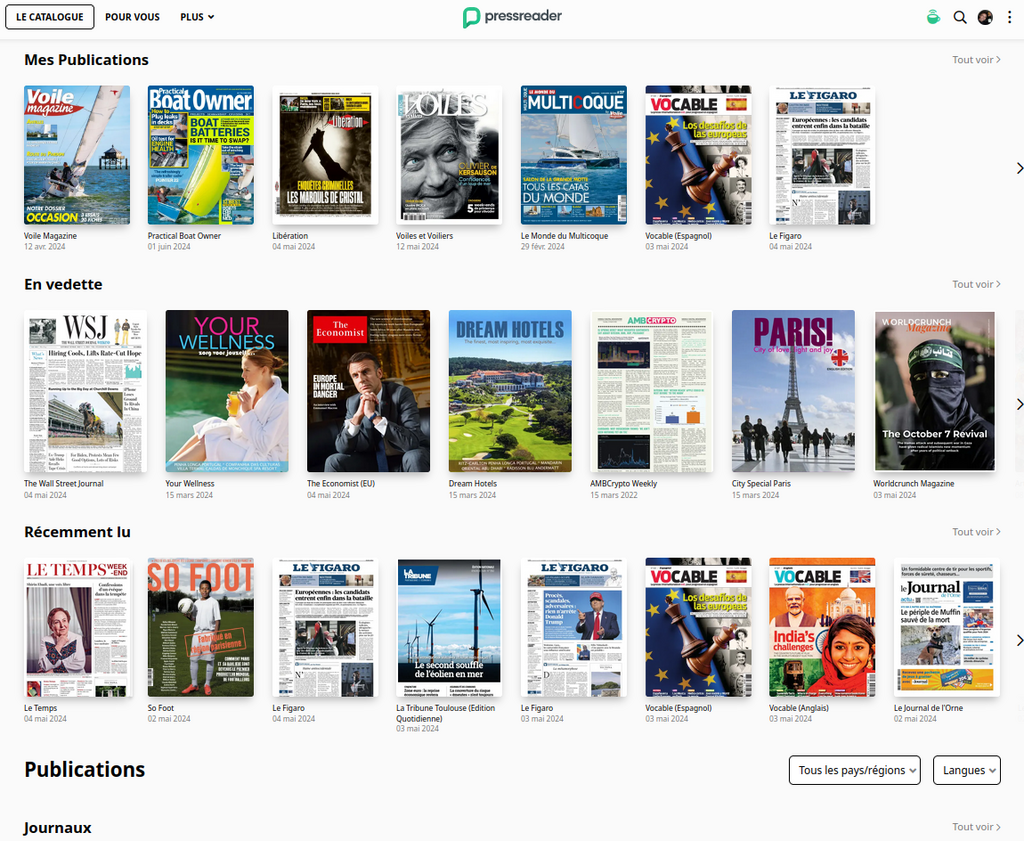Open Tous les pays/régions dropdown
This screenshot has height=841, width=1024.
point(855,770)
